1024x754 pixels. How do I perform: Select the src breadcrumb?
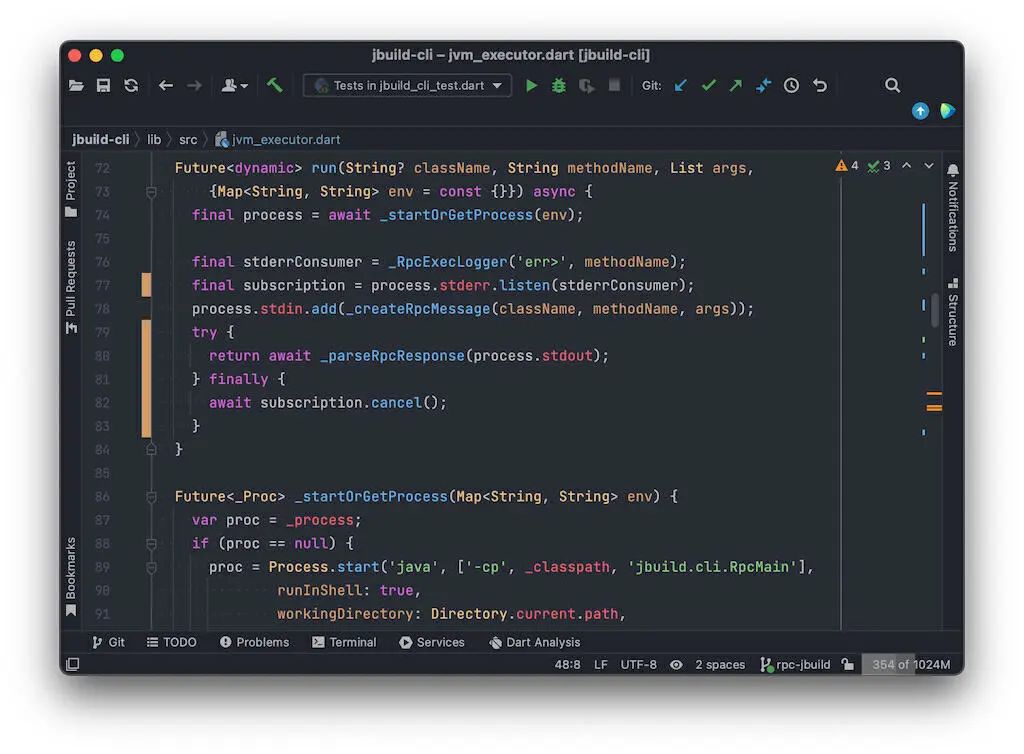click(x=188, y=140)
